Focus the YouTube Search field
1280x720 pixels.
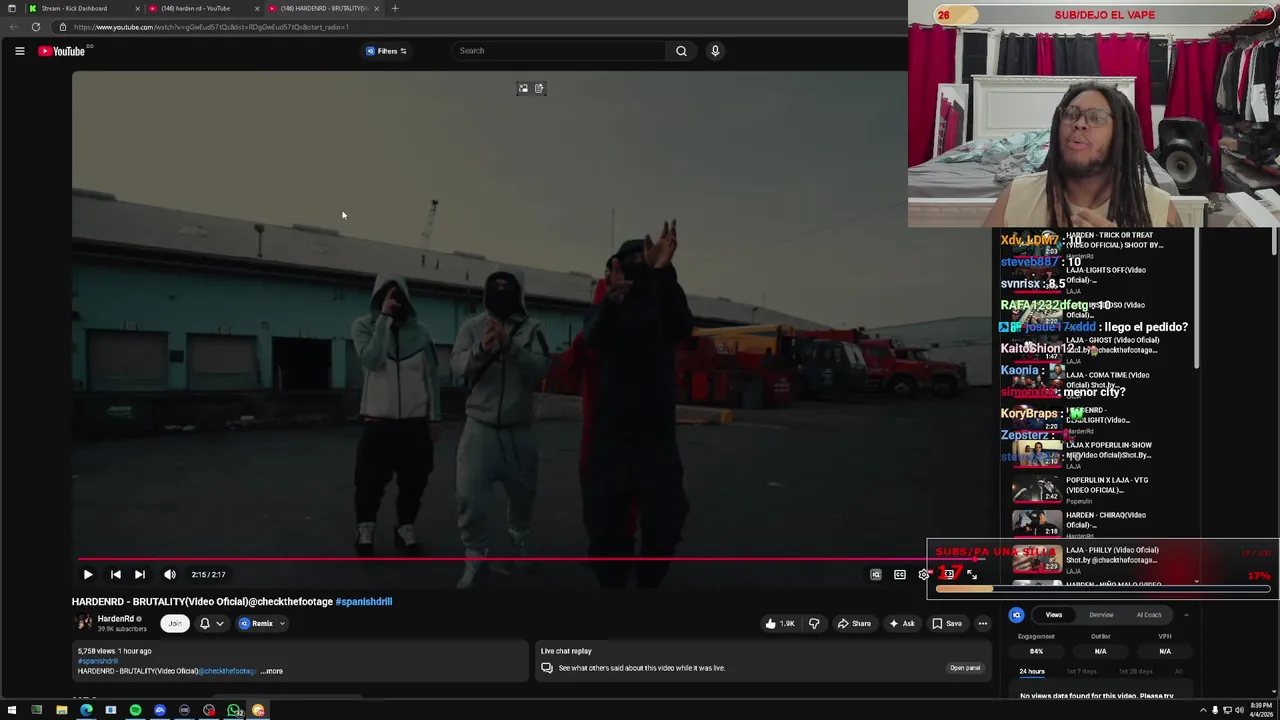point(560,51)
